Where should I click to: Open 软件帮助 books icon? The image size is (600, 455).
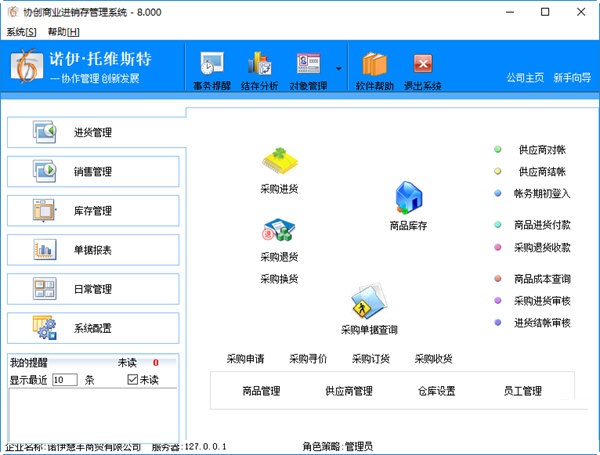(x=375, y=64)
